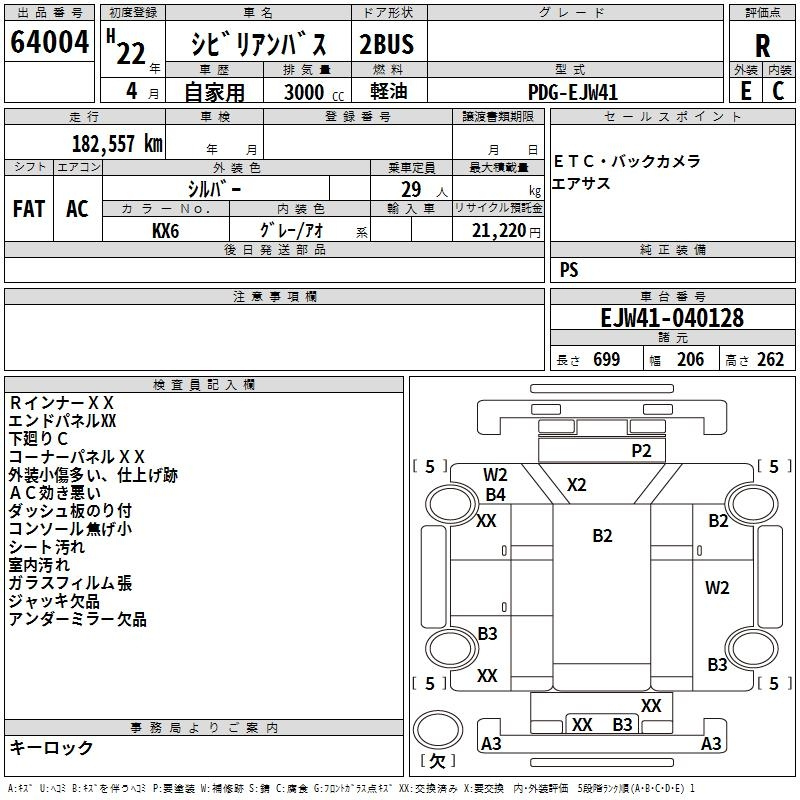The width and height of the screenshot is (800, 800).
Task: Click the inspector note エンドパネルXX
Action: [x=62, y=420]
